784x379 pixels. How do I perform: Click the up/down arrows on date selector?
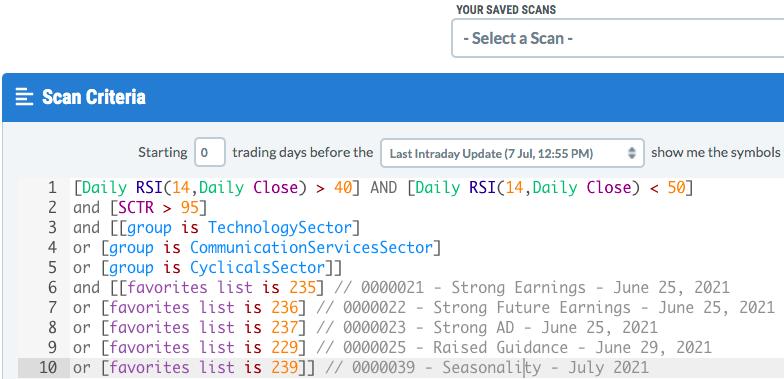point(632,153)
